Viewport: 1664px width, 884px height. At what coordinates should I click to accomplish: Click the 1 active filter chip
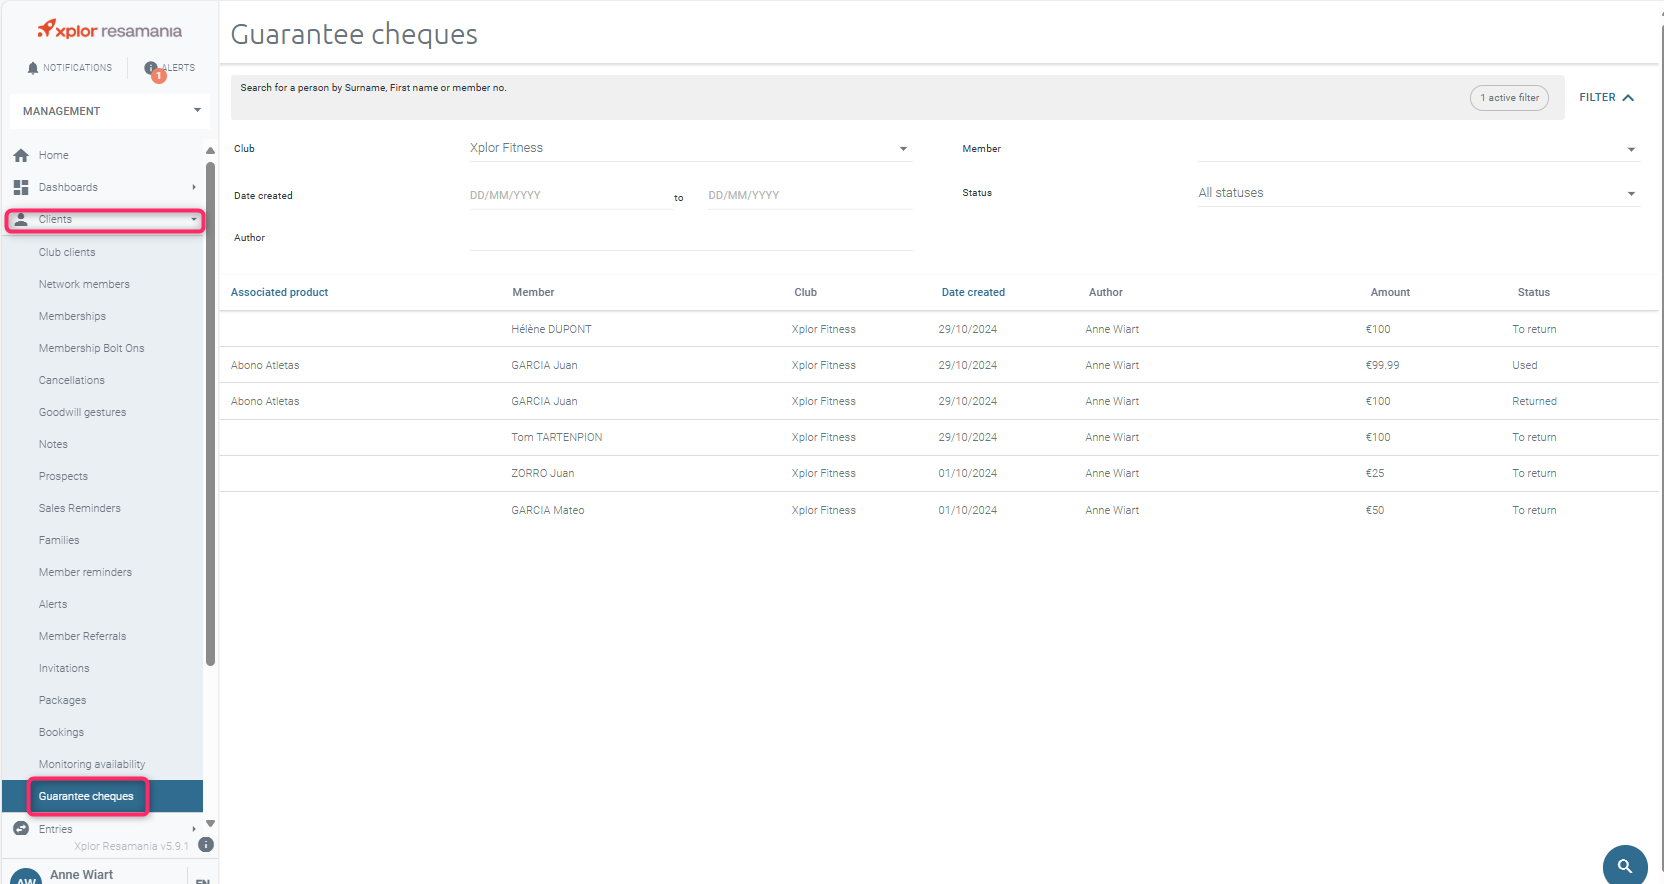coord(1509,98)
